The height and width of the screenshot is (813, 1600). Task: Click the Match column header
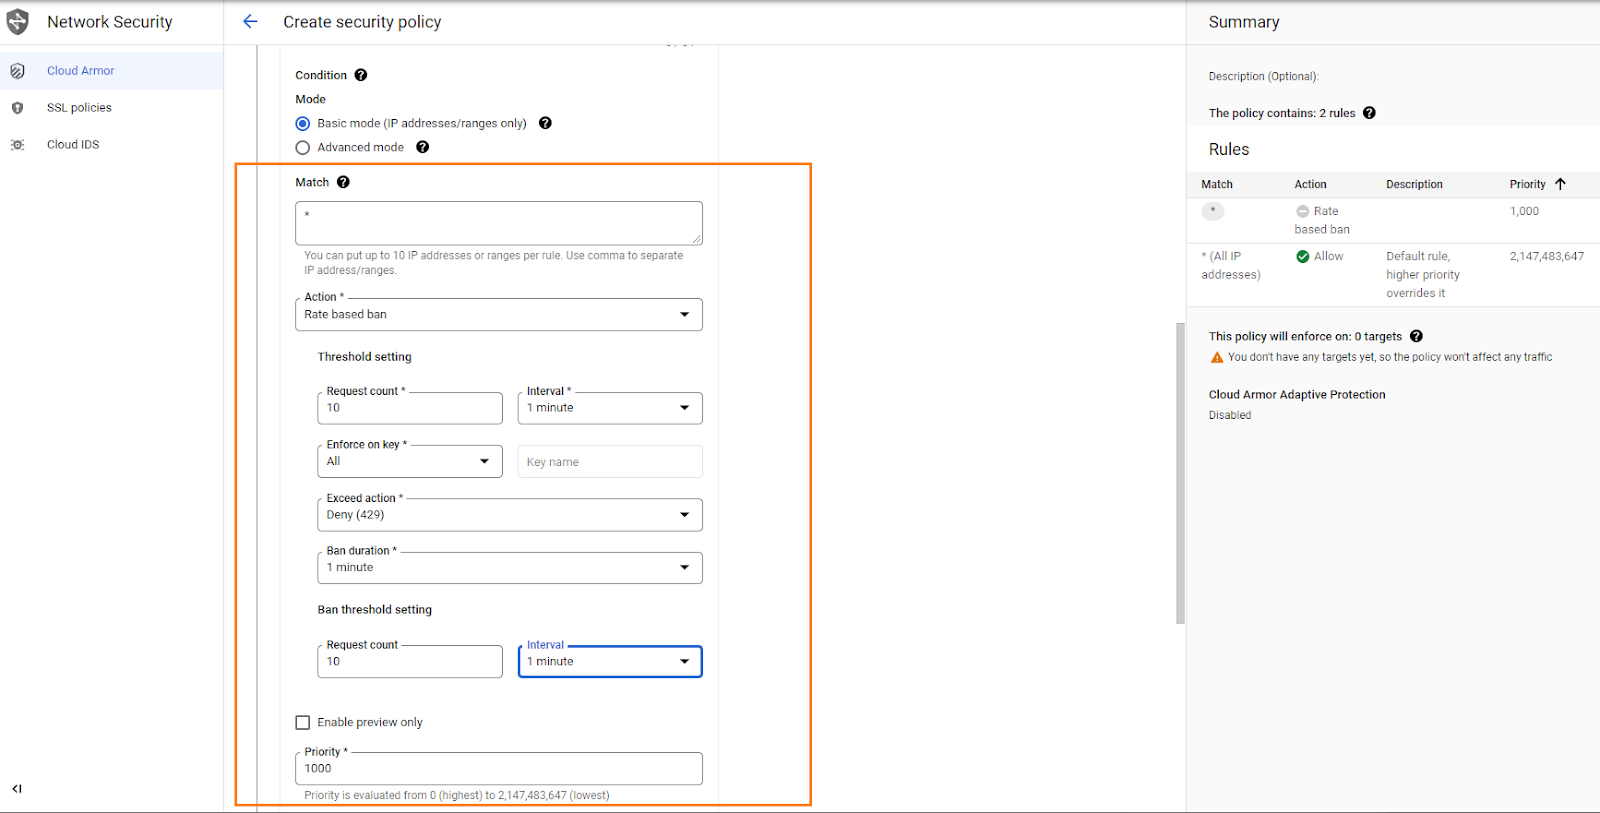(x=1217, y=184)
